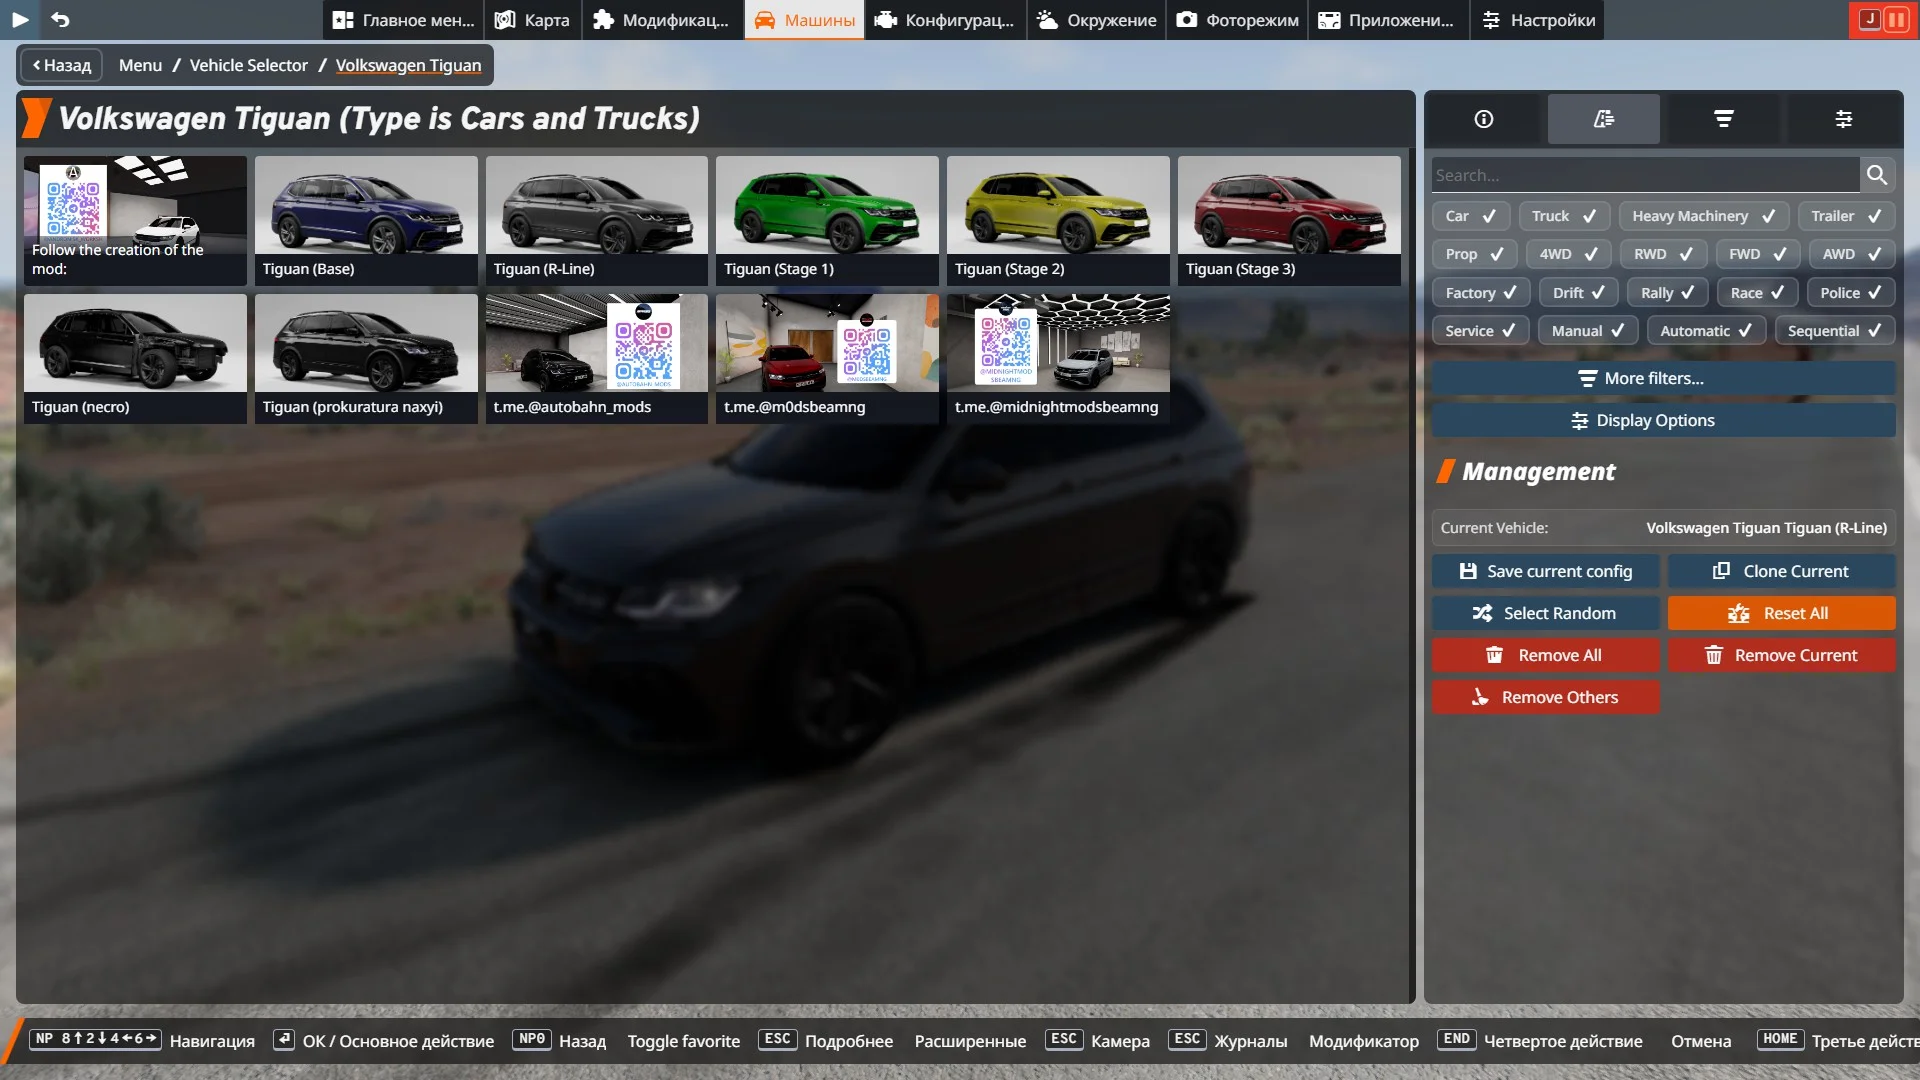Click the Volkswagen Tiguan breadcrumb
Viewport: 1920px width, 1080px height.
tap(408, 65)
